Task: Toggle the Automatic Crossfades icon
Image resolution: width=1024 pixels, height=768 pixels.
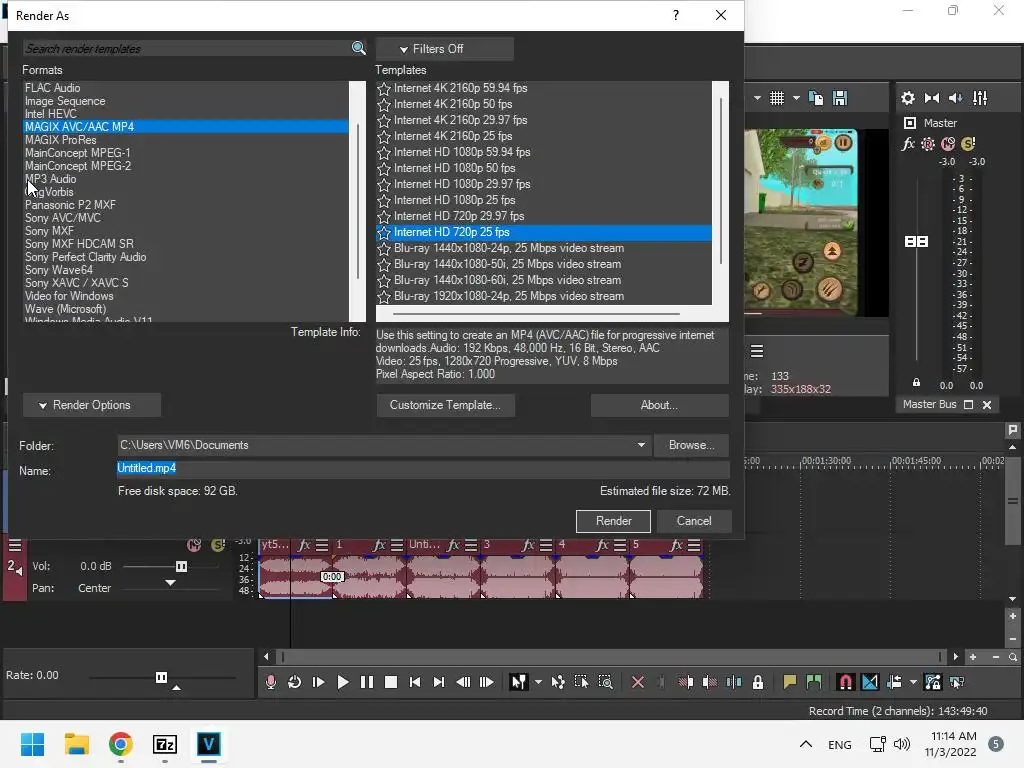Action: [x=870, y=682]
